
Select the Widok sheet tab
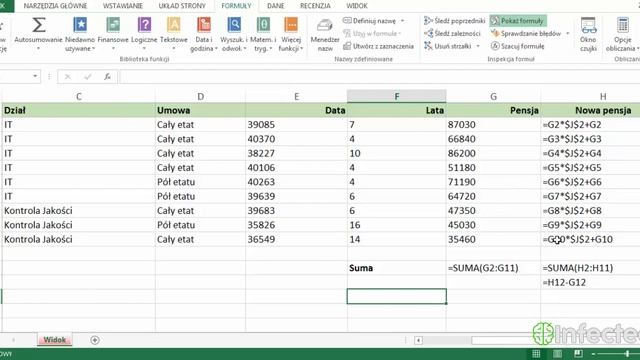(x=55, y=340)
